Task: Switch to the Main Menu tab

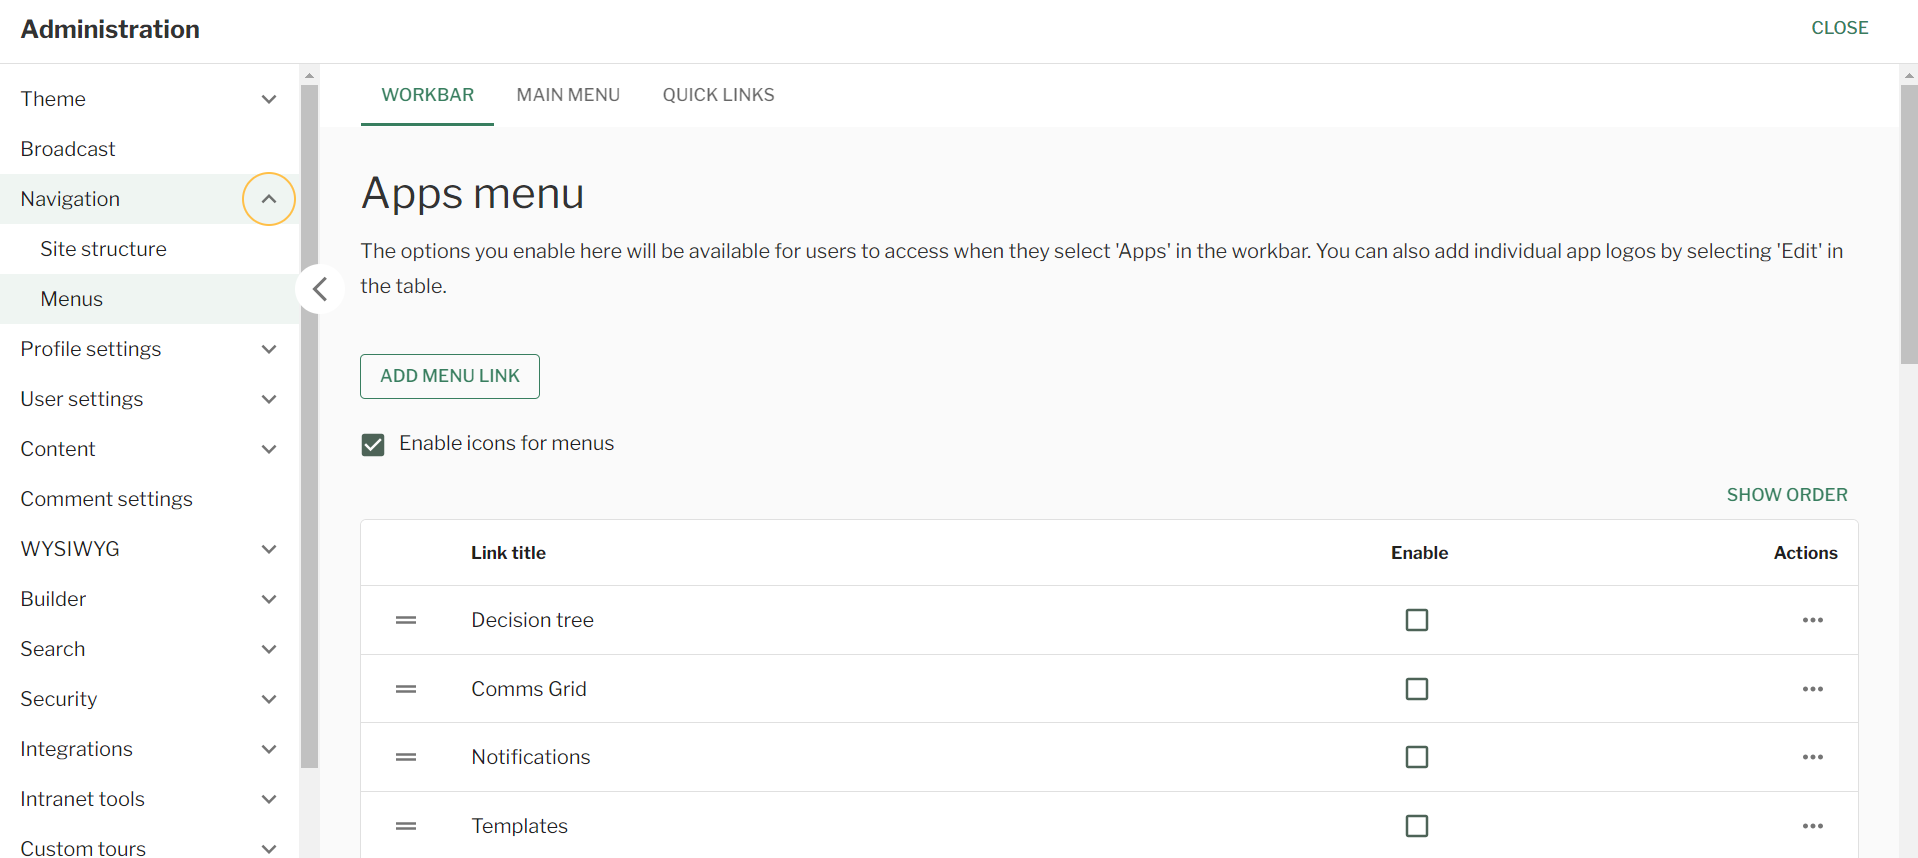Action: click(x=568, y=94)
